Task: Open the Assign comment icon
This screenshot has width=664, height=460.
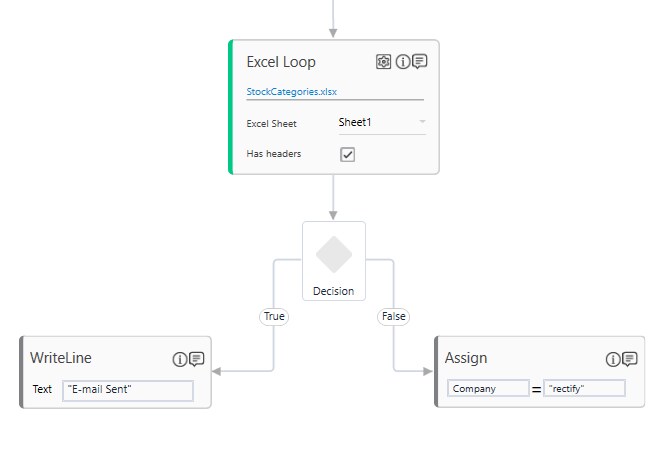Action: 630,359
